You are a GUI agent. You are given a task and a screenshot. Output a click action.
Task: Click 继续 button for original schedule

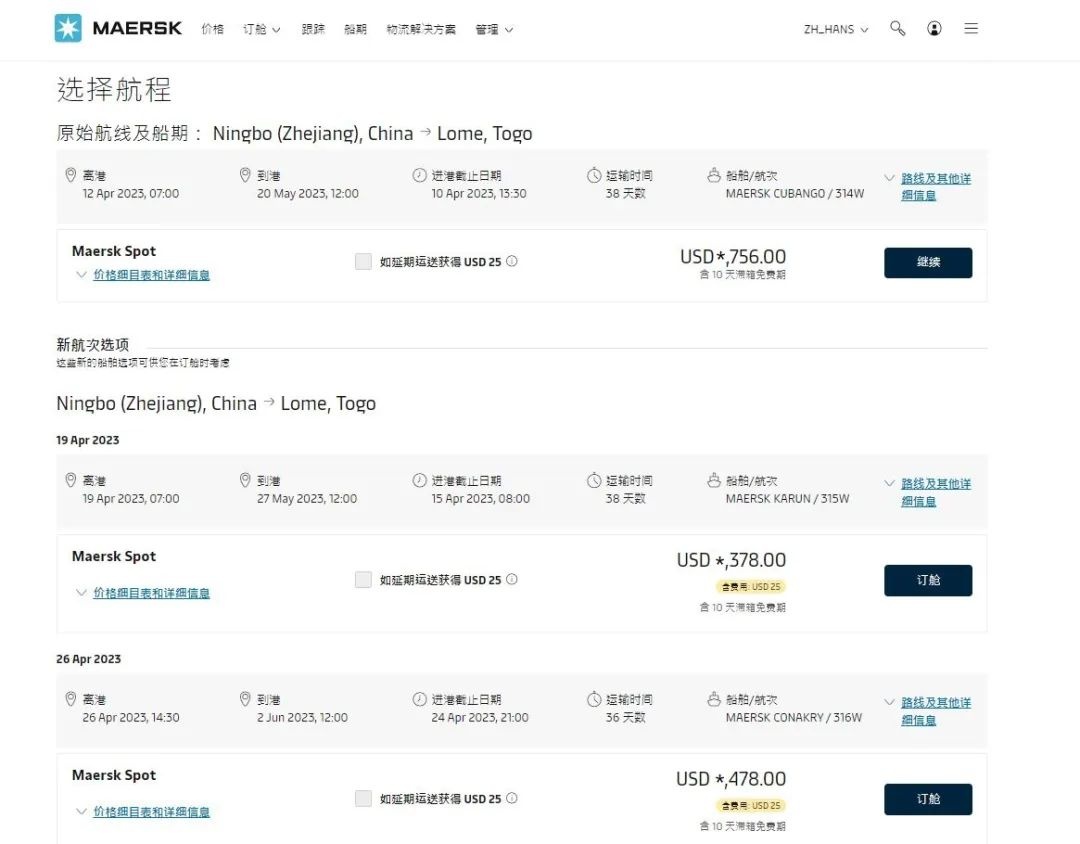pos(928,263)
